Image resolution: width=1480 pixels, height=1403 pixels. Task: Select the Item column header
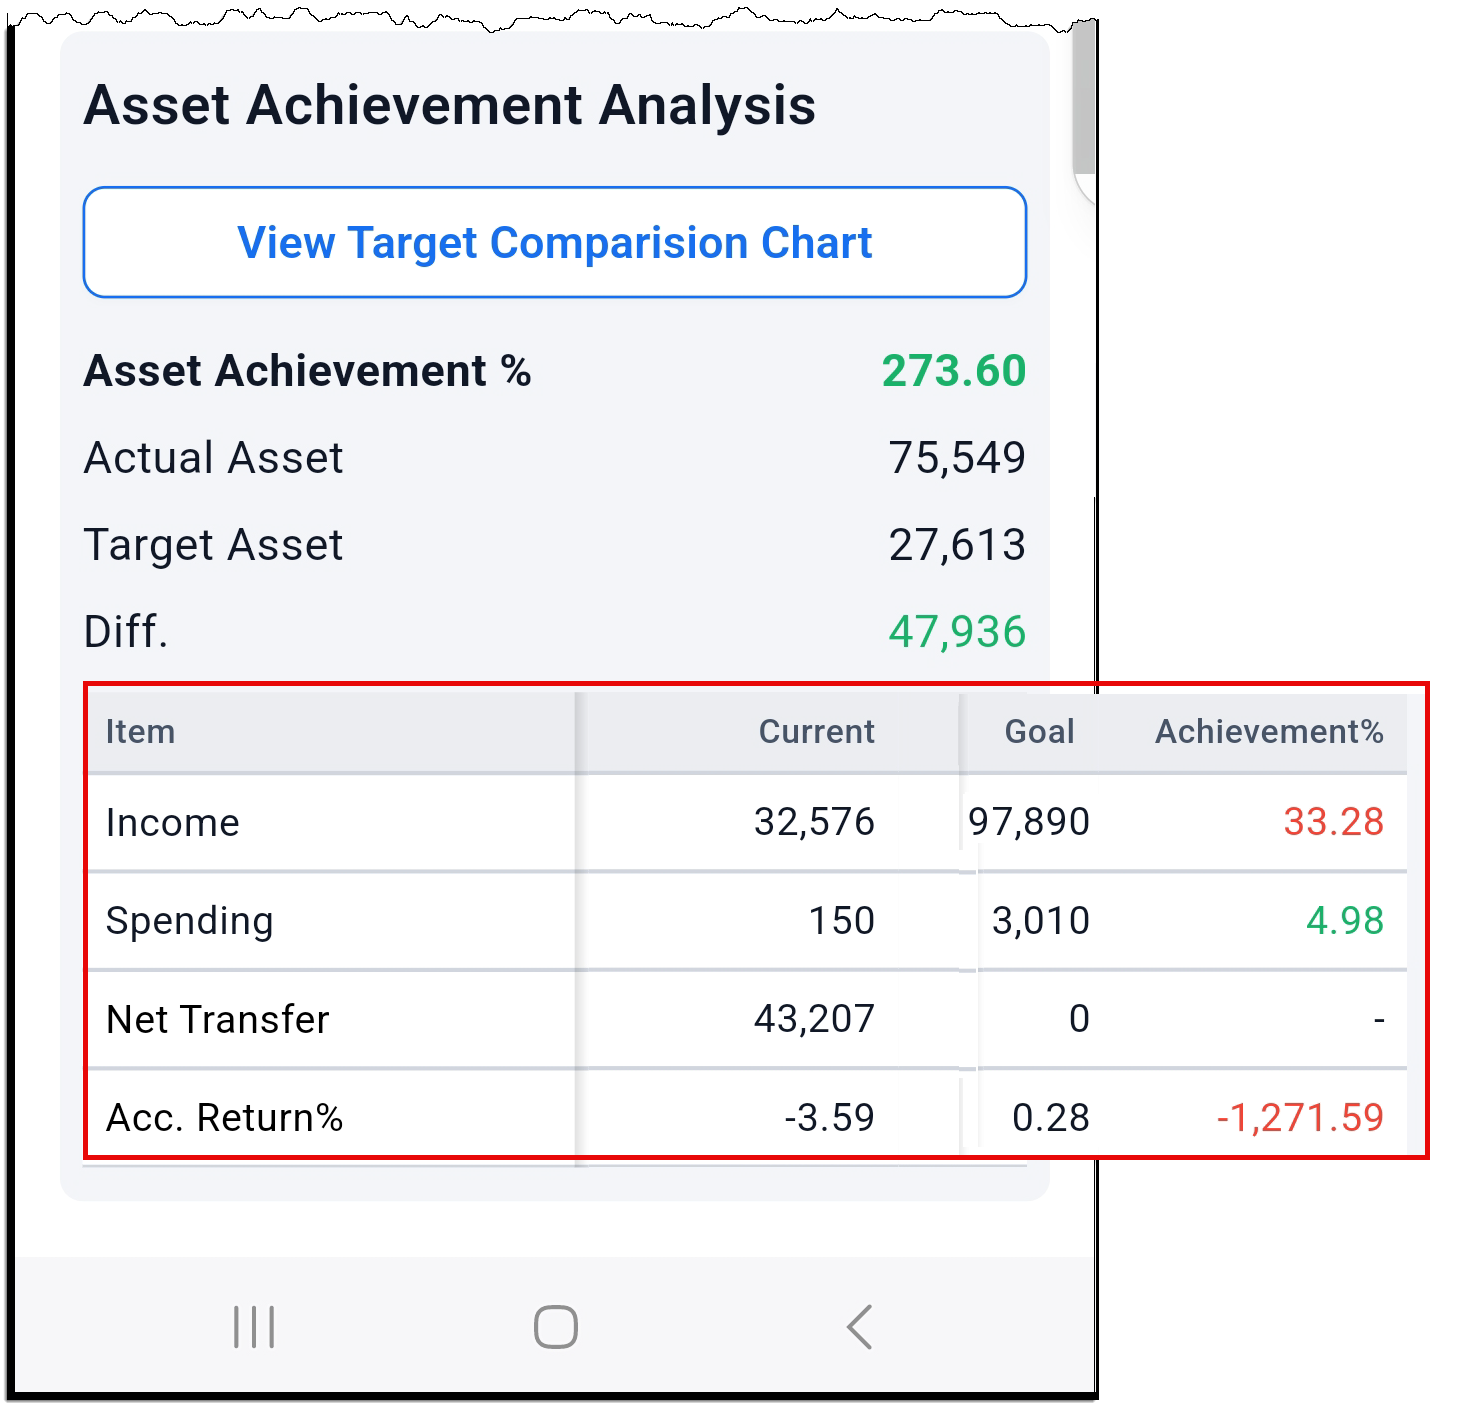140,731
